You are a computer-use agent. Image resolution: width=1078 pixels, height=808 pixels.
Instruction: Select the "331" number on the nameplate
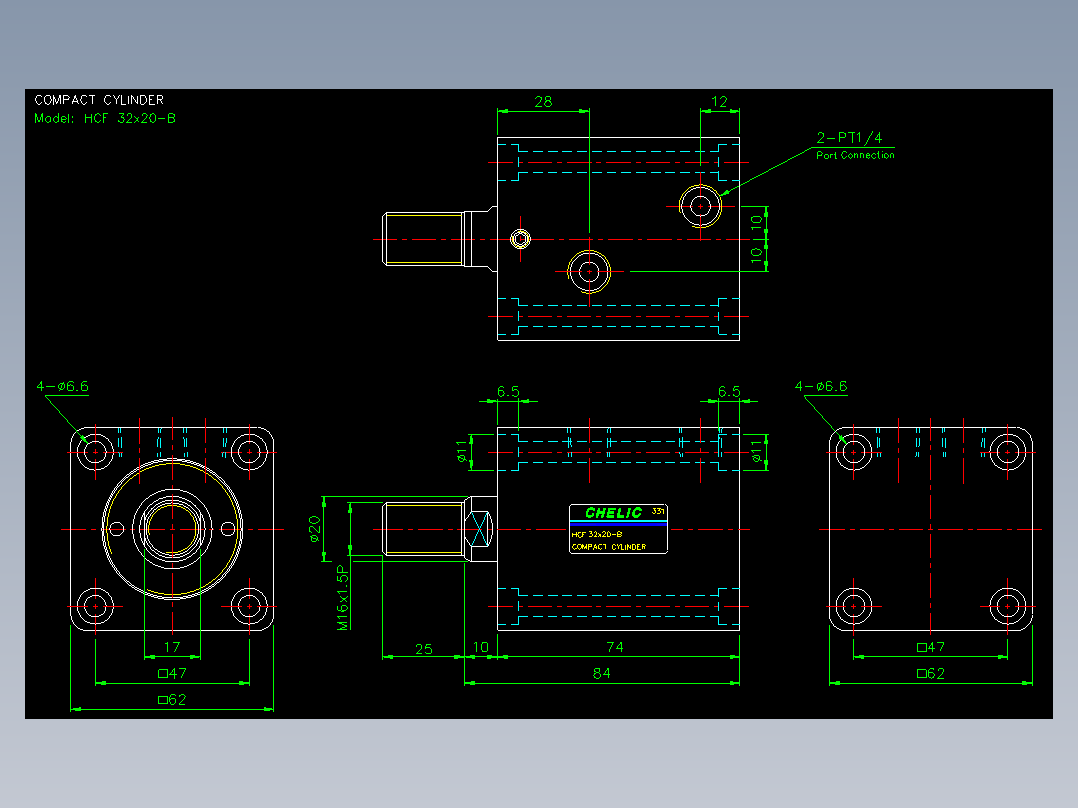658,511
